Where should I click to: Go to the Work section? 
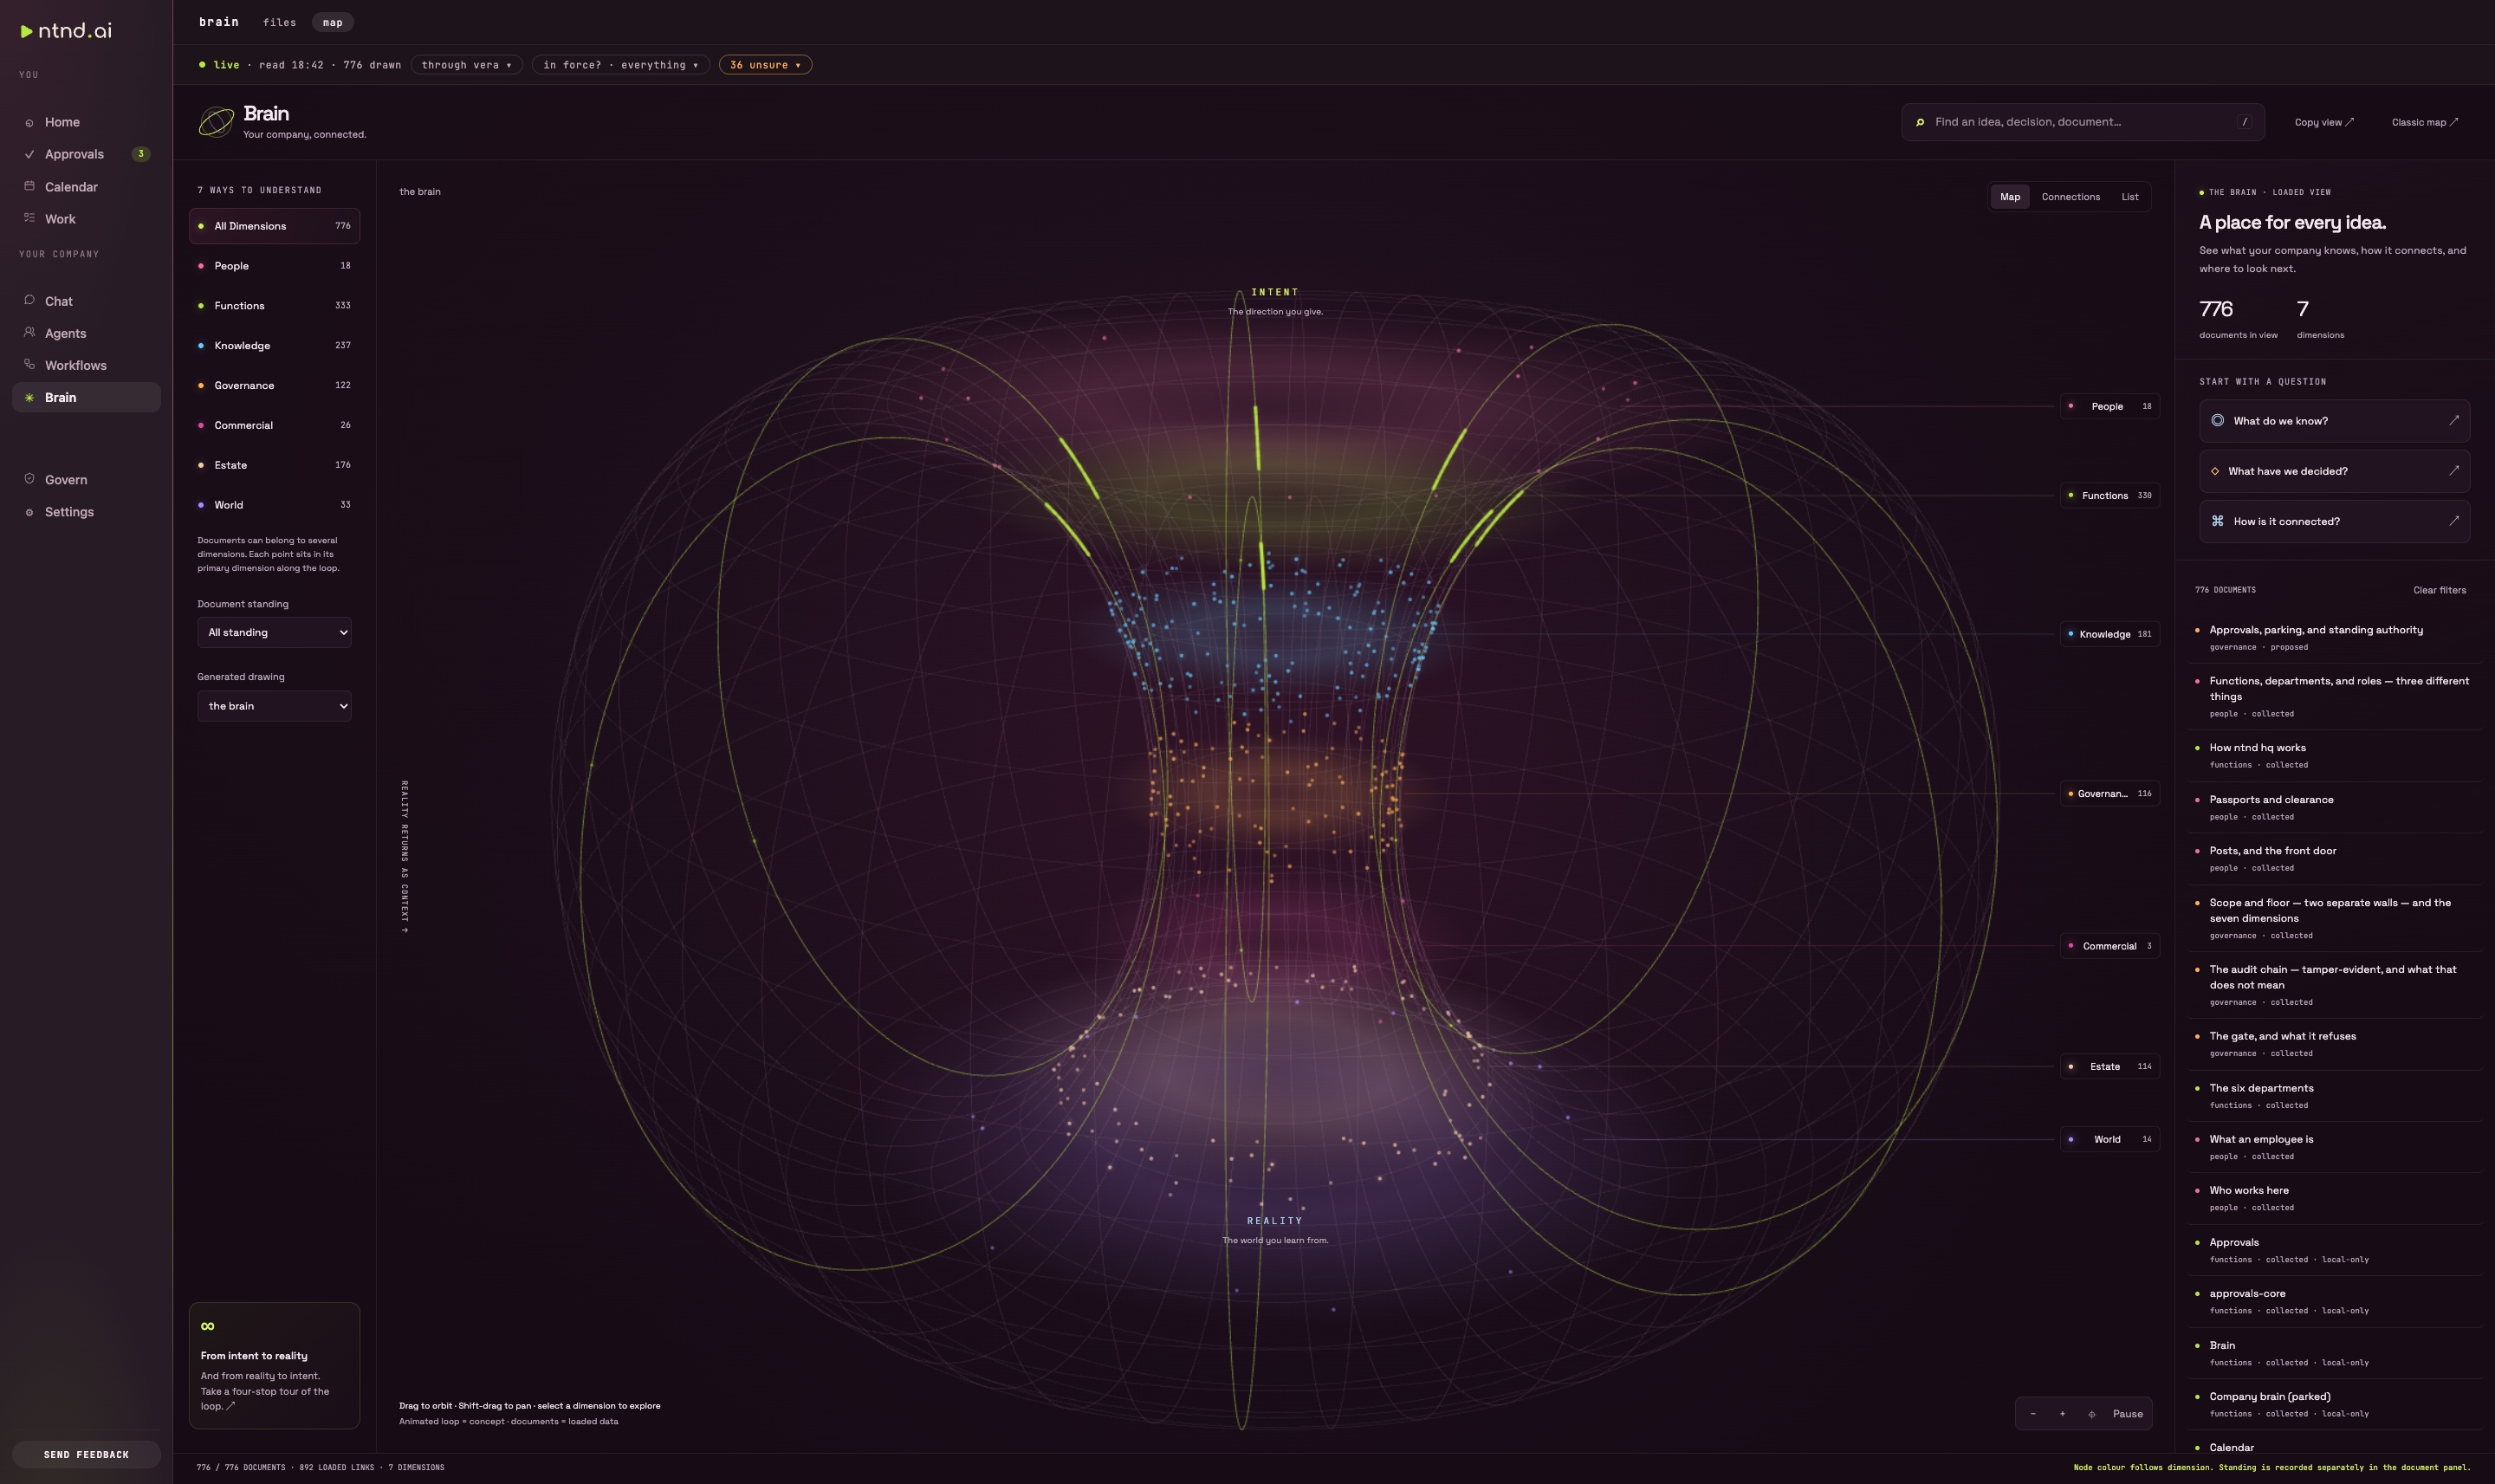pos(86,219)
